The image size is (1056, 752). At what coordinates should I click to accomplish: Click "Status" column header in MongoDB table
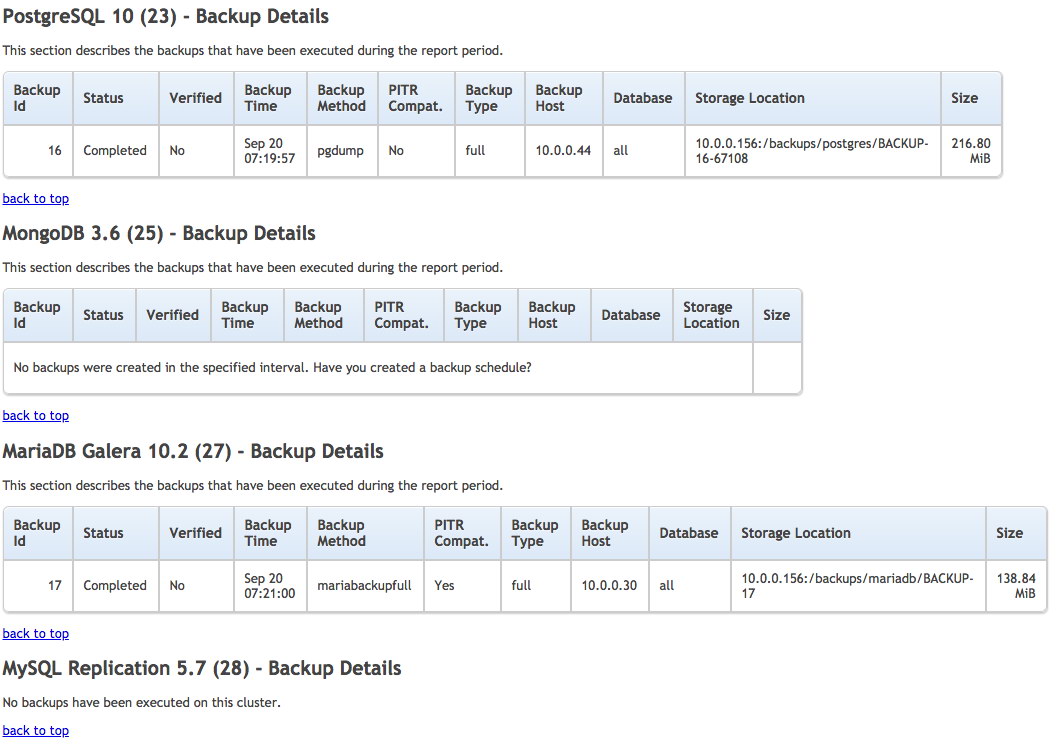[x=103, y=315]
